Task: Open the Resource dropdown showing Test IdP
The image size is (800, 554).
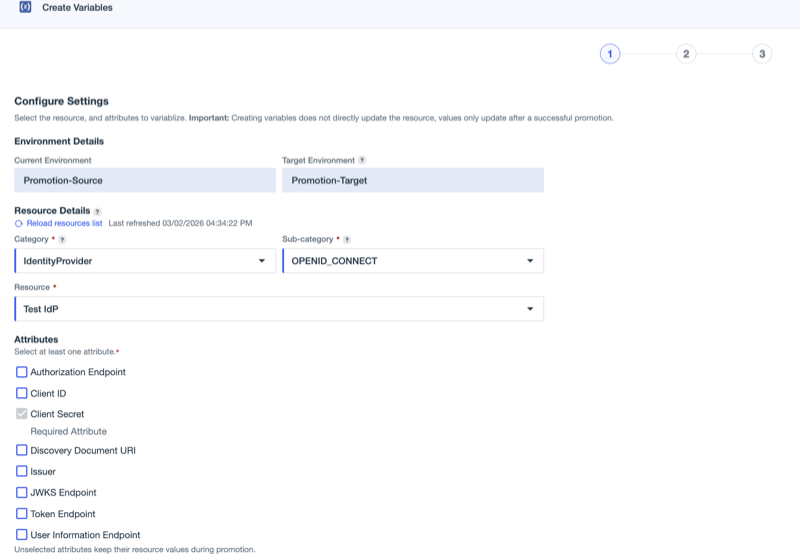Action: 279,309
